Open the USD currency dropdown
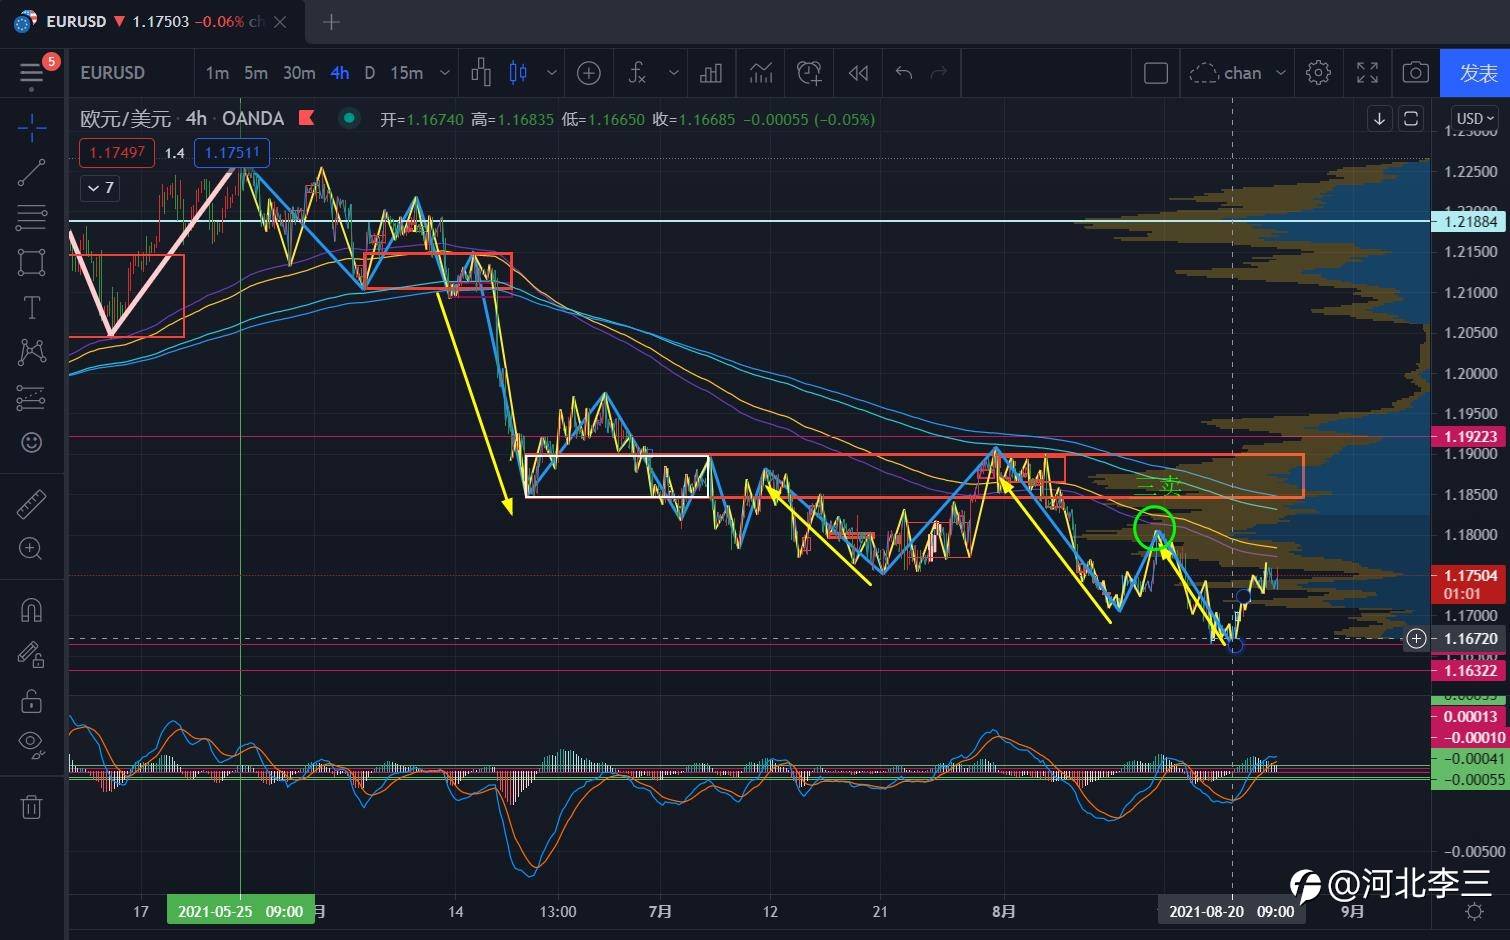 (1474, 119)
